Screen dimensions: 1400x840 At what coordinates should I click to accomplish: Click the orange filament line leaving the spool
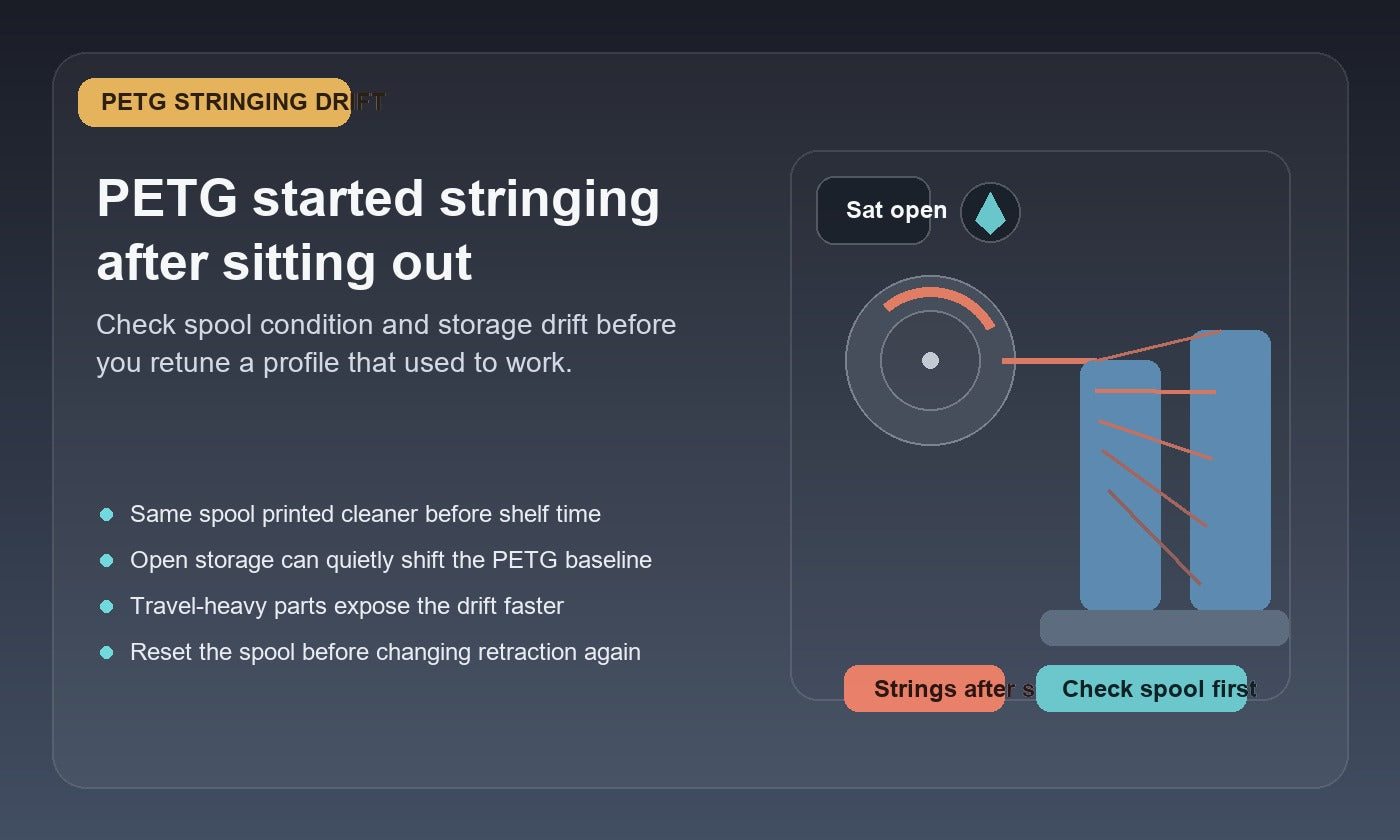[x=1050, y=360]
